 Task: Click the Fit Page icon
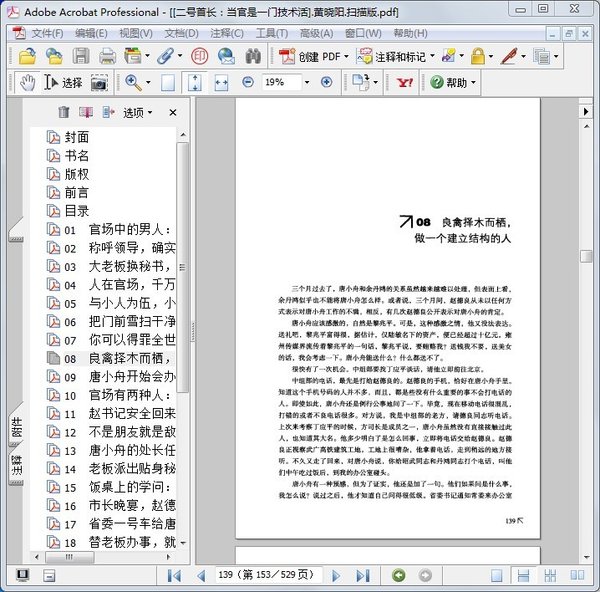(x=195, y=82)
